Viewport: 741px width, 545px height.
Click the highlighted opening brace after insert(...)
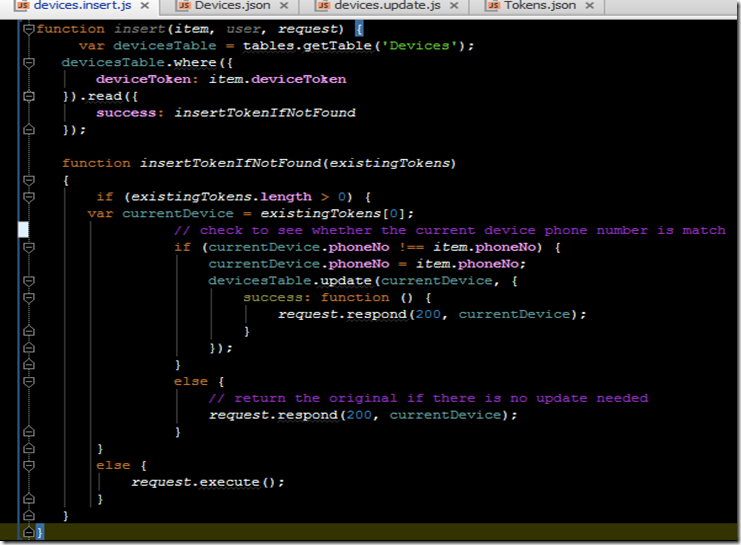(359, 29)
